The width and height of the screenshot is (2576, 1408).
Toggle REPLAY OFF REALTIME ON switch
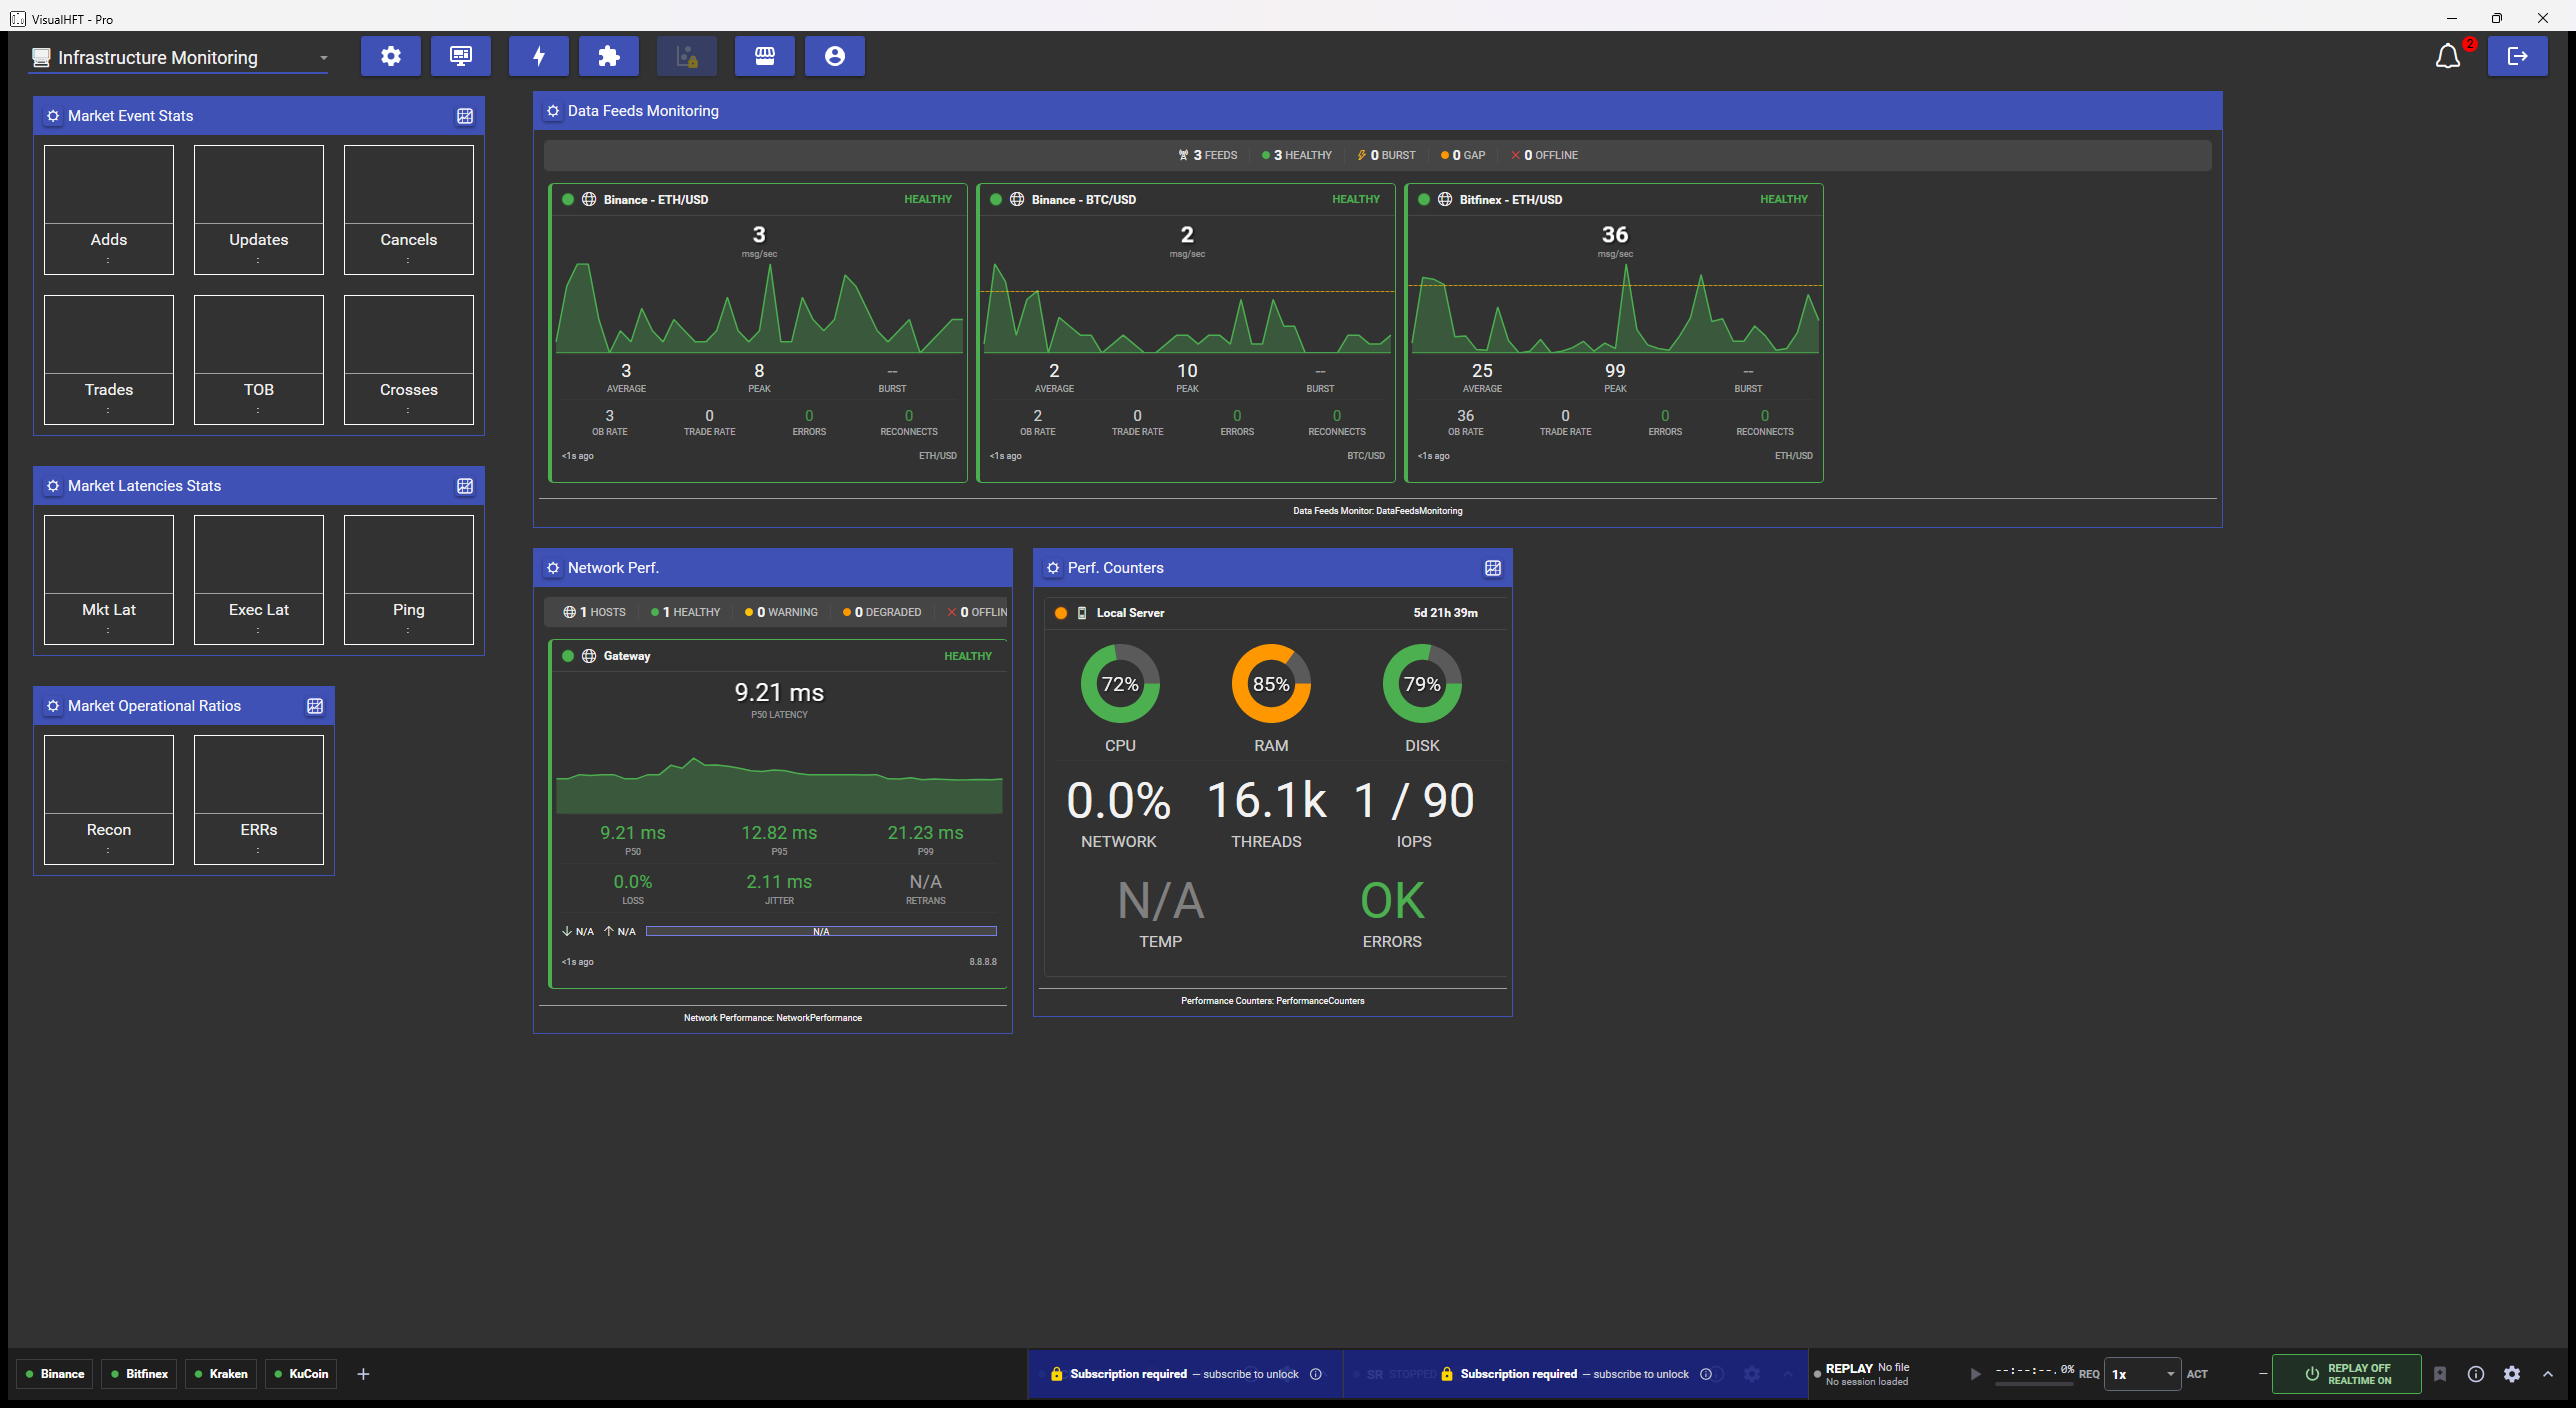pos(2346,1374)
